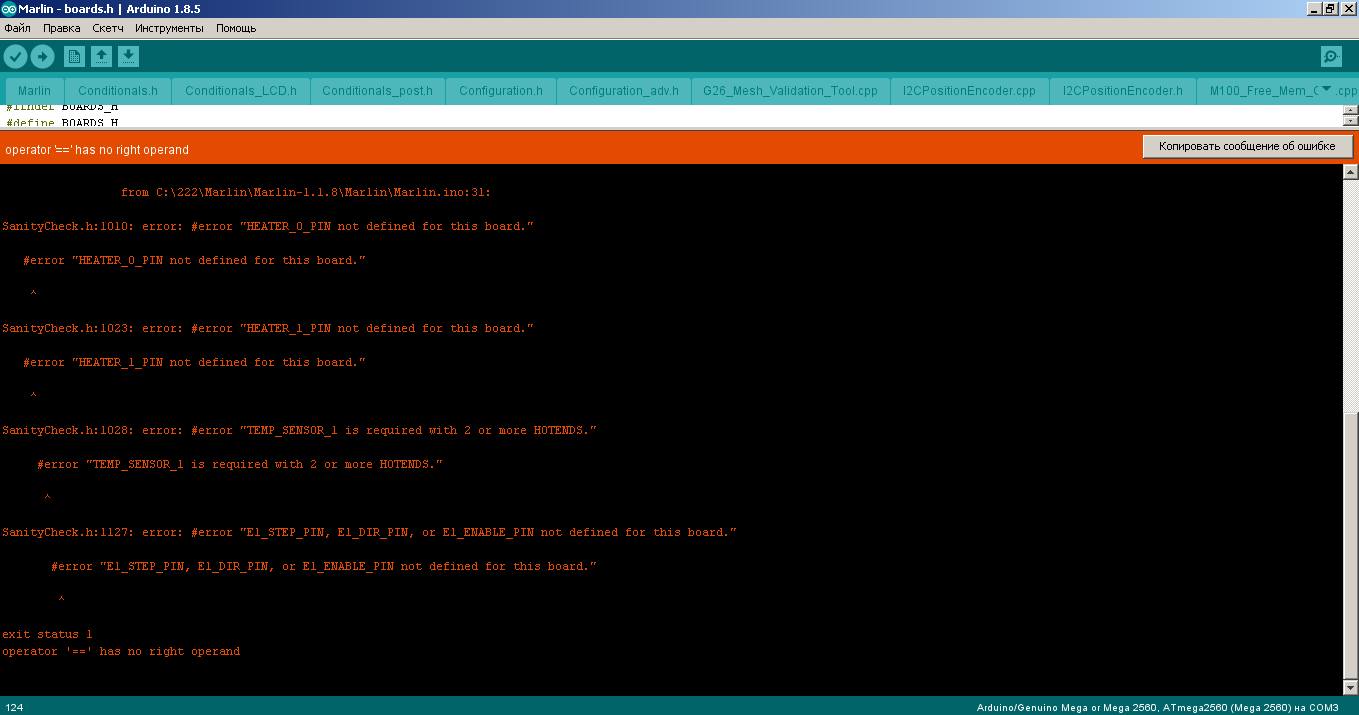Switch to the Marlin tab
Image resolution: width=1359 pixels, height=715 pixels.
34,91
